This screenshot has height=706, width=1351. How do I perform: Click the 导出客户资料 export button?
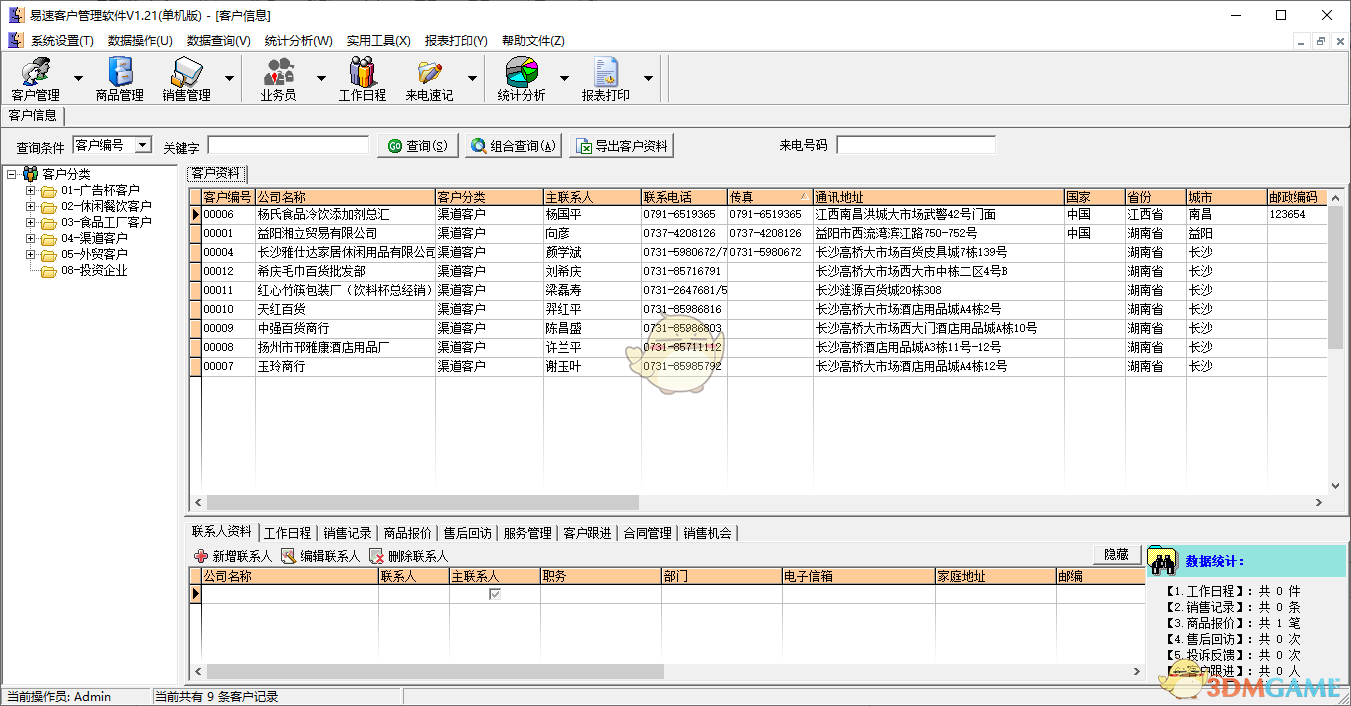[x=622, y=144]
